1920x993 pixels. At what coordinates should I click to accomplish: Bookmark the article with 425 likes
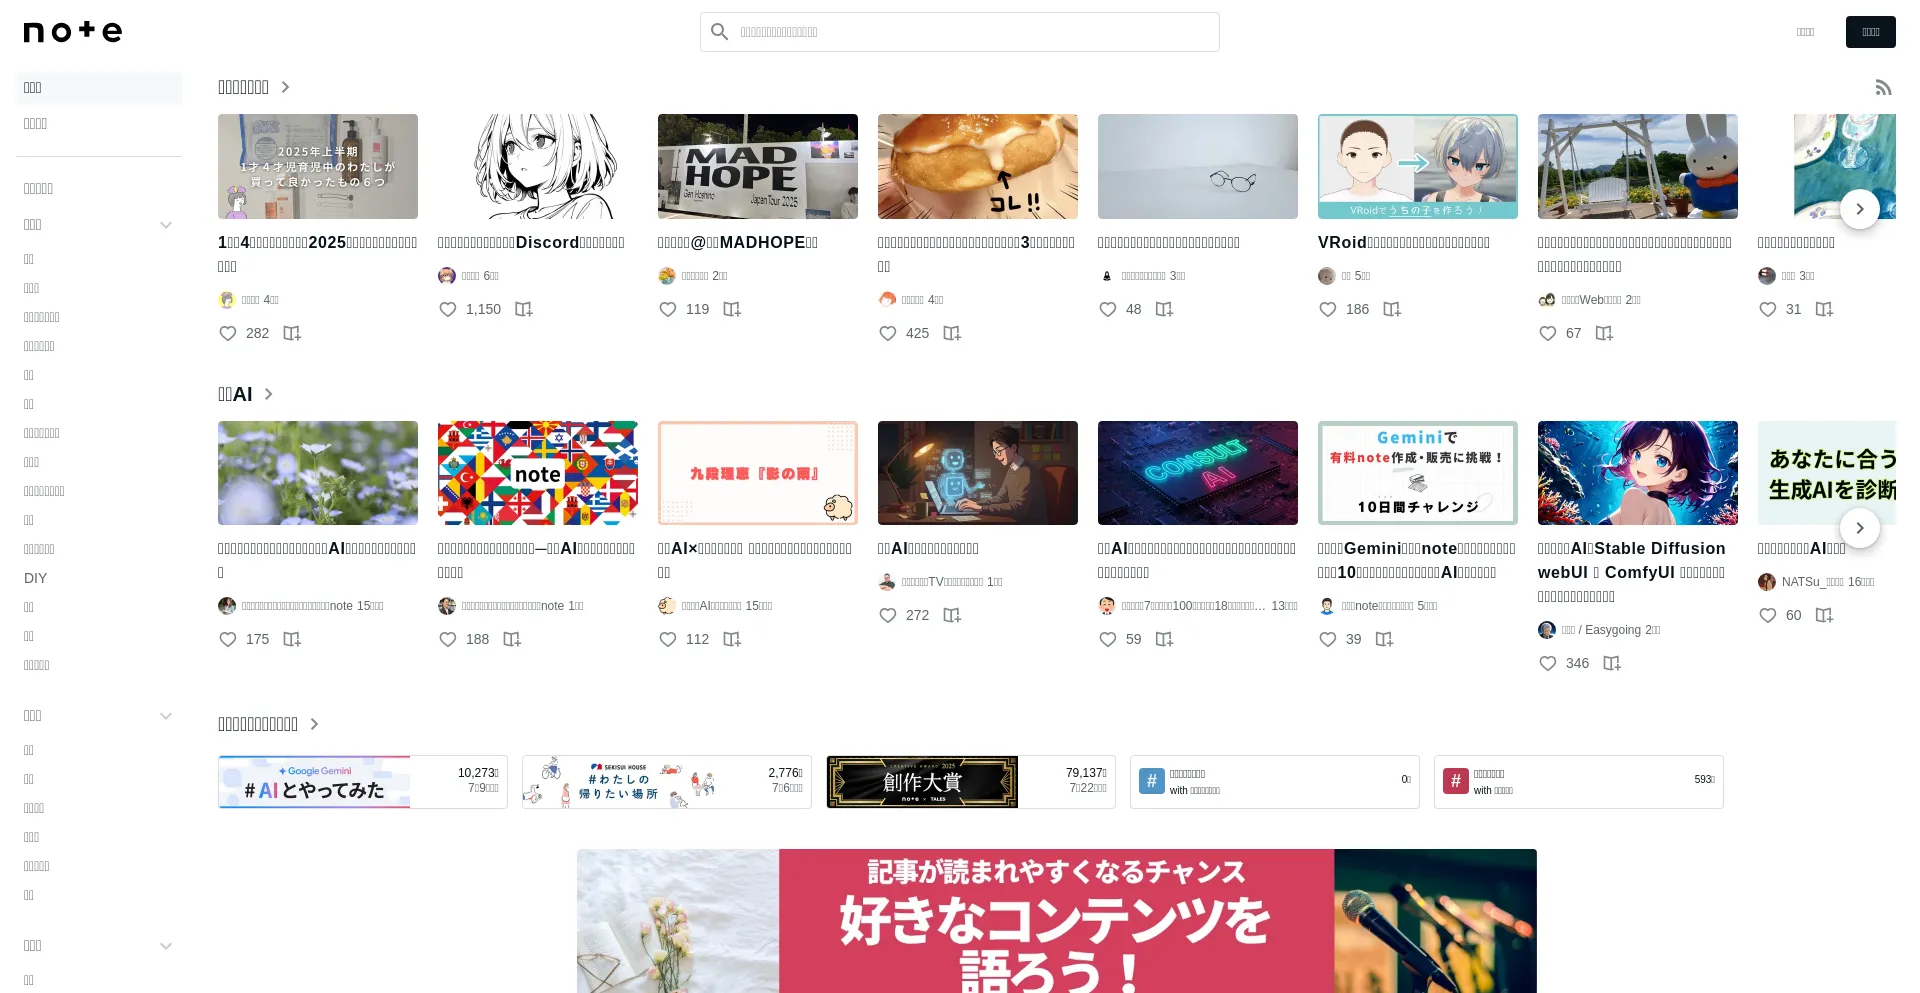951,334
